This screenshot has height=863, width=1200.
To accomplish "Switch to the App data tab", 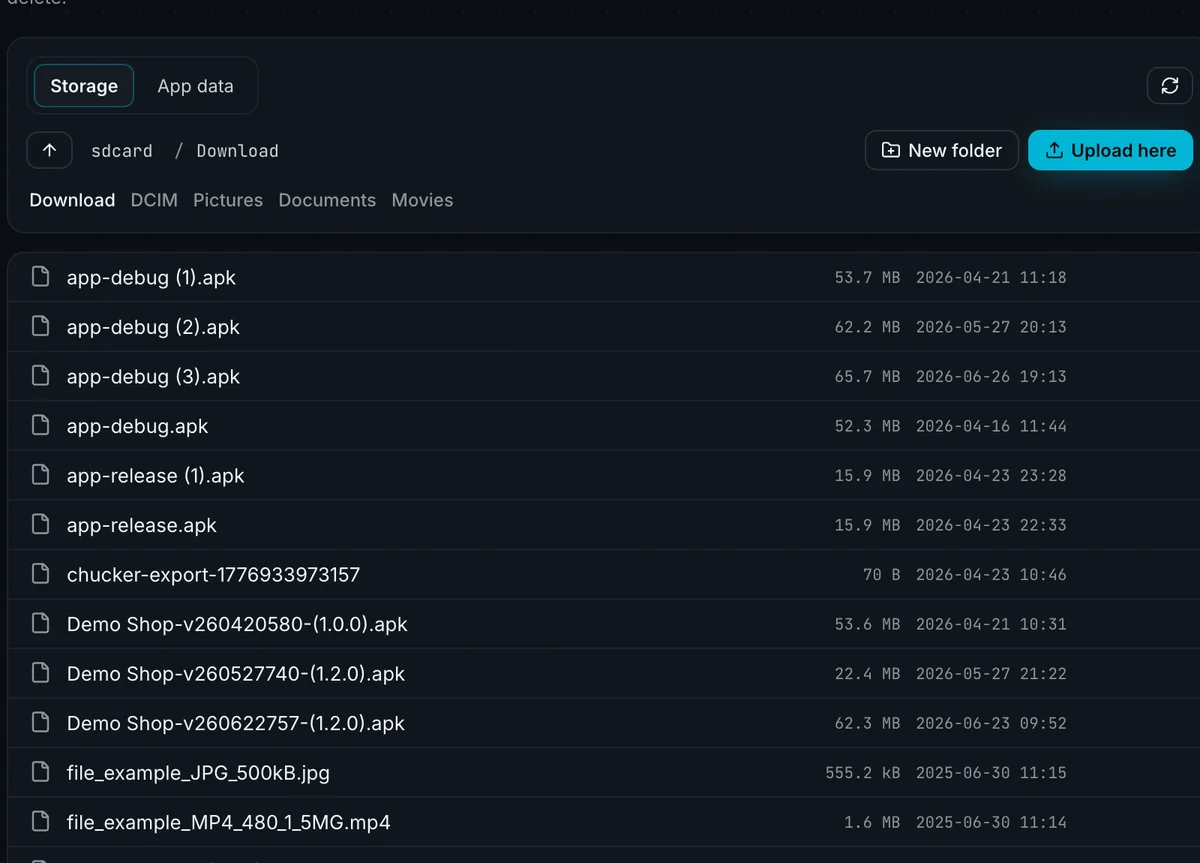I will coord(195,86).
